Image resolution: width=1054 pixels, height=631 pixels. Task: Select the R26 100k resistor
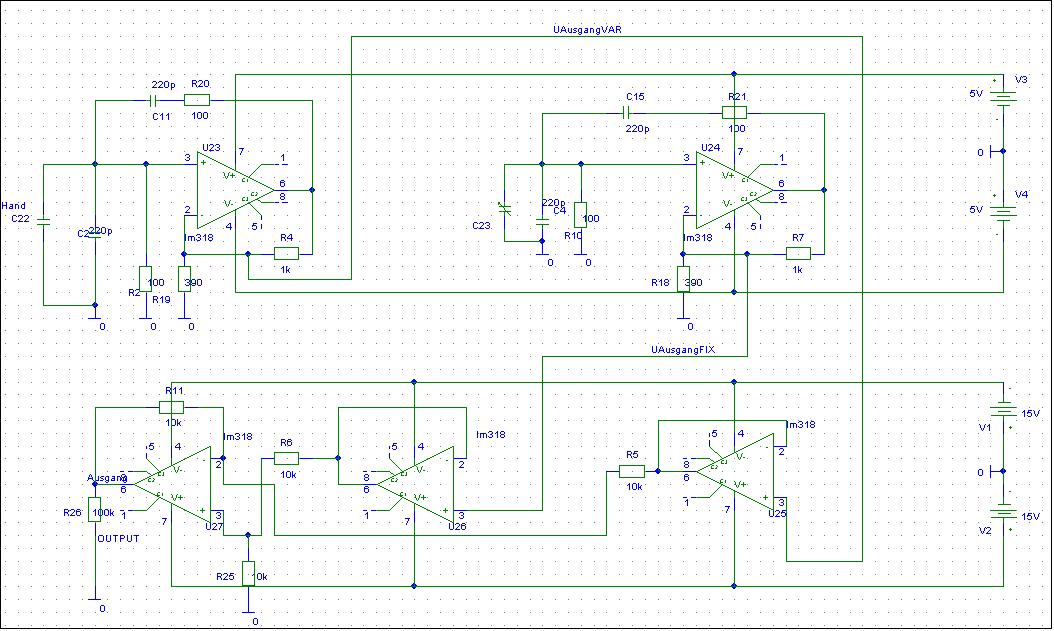(x=94, y=506)
